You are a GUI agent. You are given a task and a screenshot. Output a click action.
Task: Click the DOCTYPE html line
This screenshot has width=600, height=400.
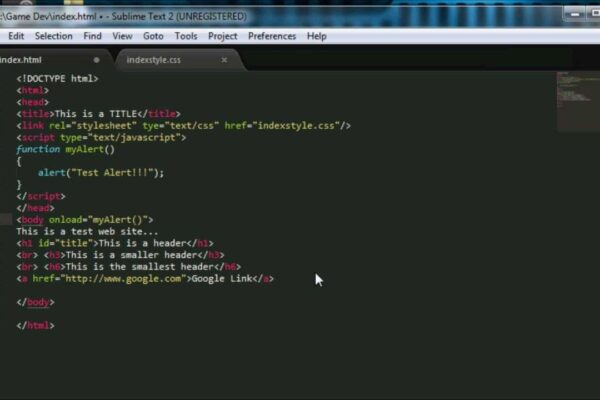coord(57,79)
